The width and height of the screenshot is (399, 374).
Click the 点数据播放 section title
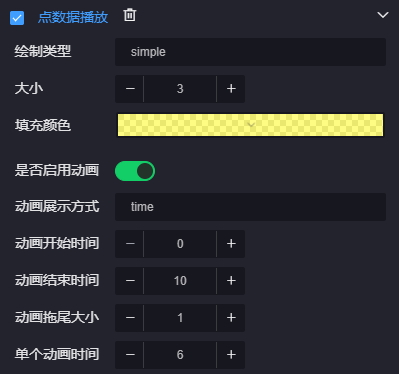(73, 18)
